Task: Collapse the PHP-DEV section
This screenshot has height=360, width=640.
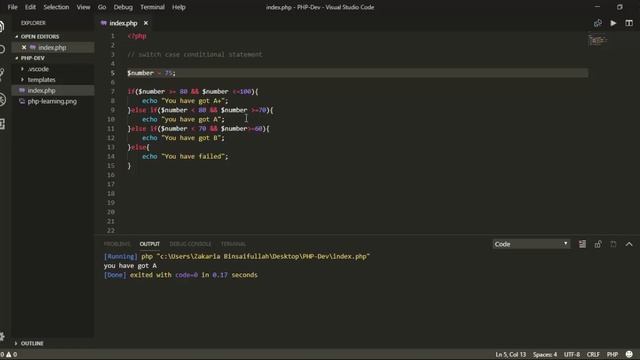Action: coord(32,58)
